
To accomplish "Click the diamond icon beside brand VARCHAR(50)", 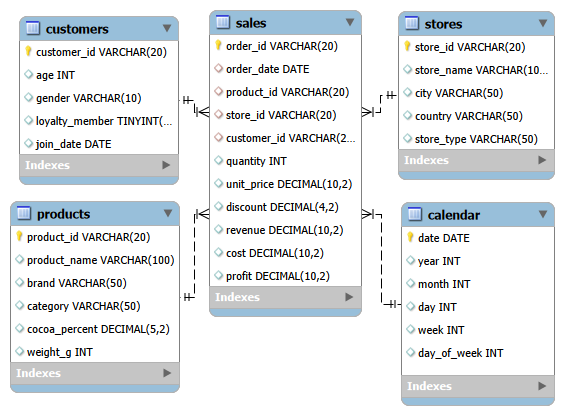I will click(x=20, y=282).
